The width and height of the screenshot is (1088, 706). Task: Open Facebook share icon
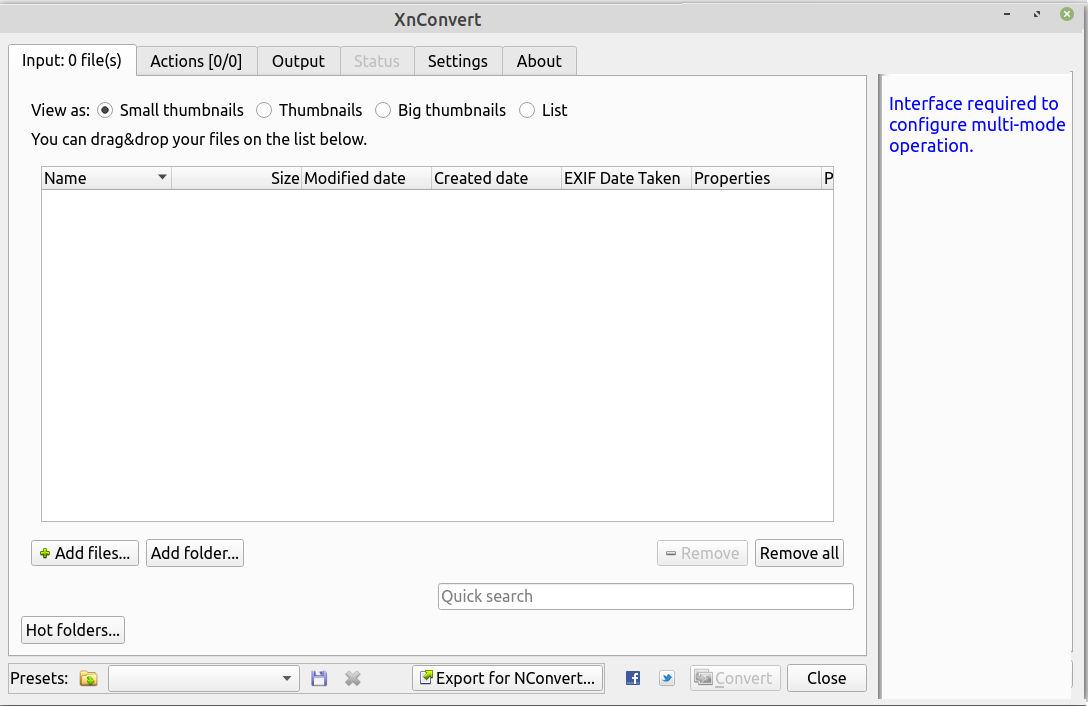pyautogui.click(x=633, y=678)
